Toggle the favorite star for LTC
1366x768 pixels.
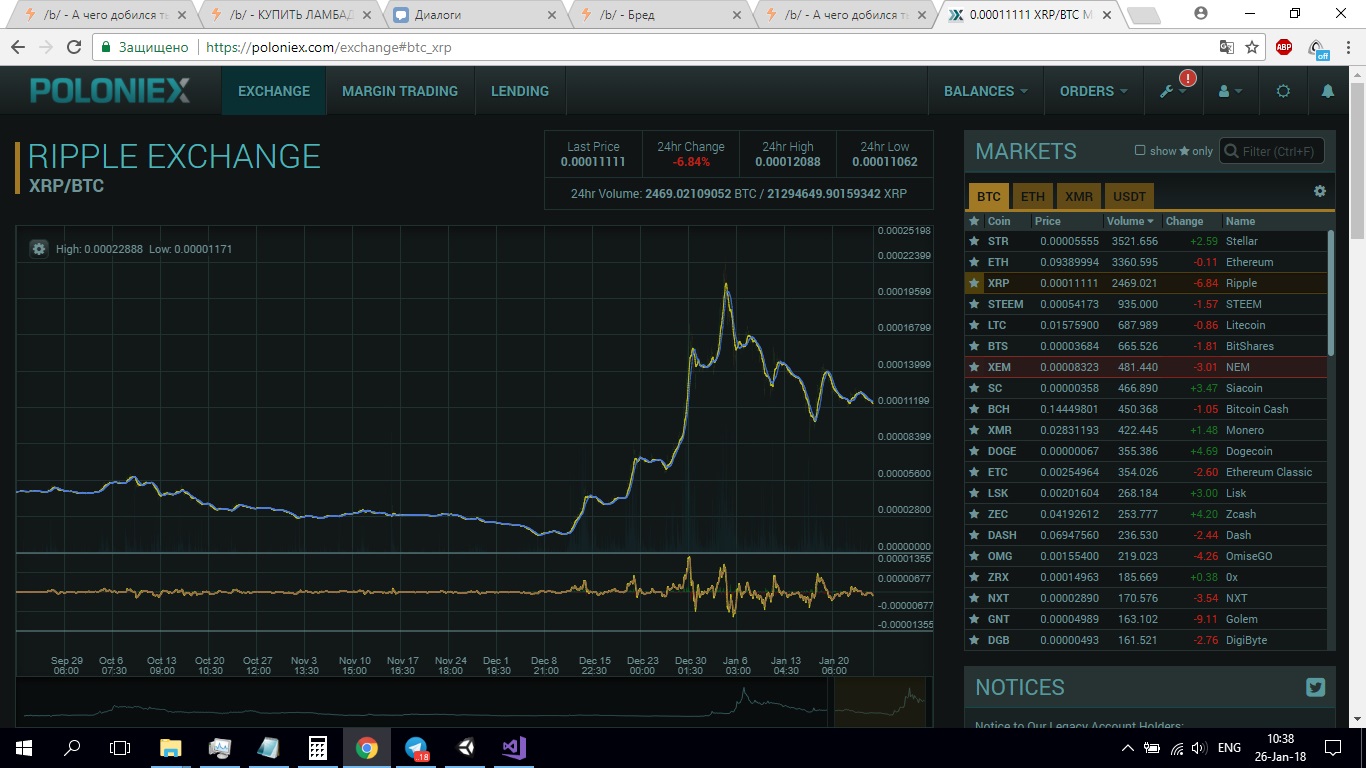tap(974, 325)
